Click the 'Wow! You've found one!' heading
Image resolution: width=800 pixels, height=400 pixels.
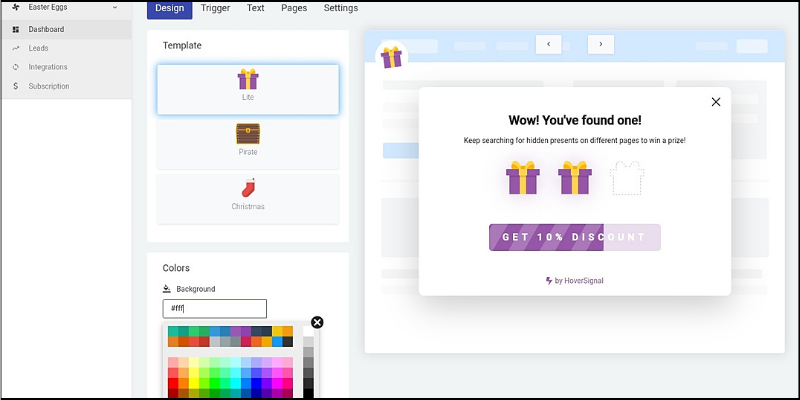575,120
